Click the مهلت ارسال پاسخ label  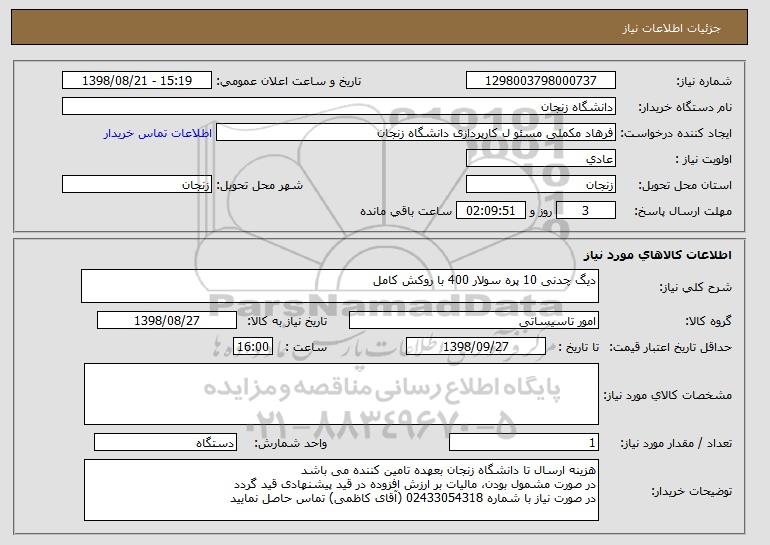683,211
